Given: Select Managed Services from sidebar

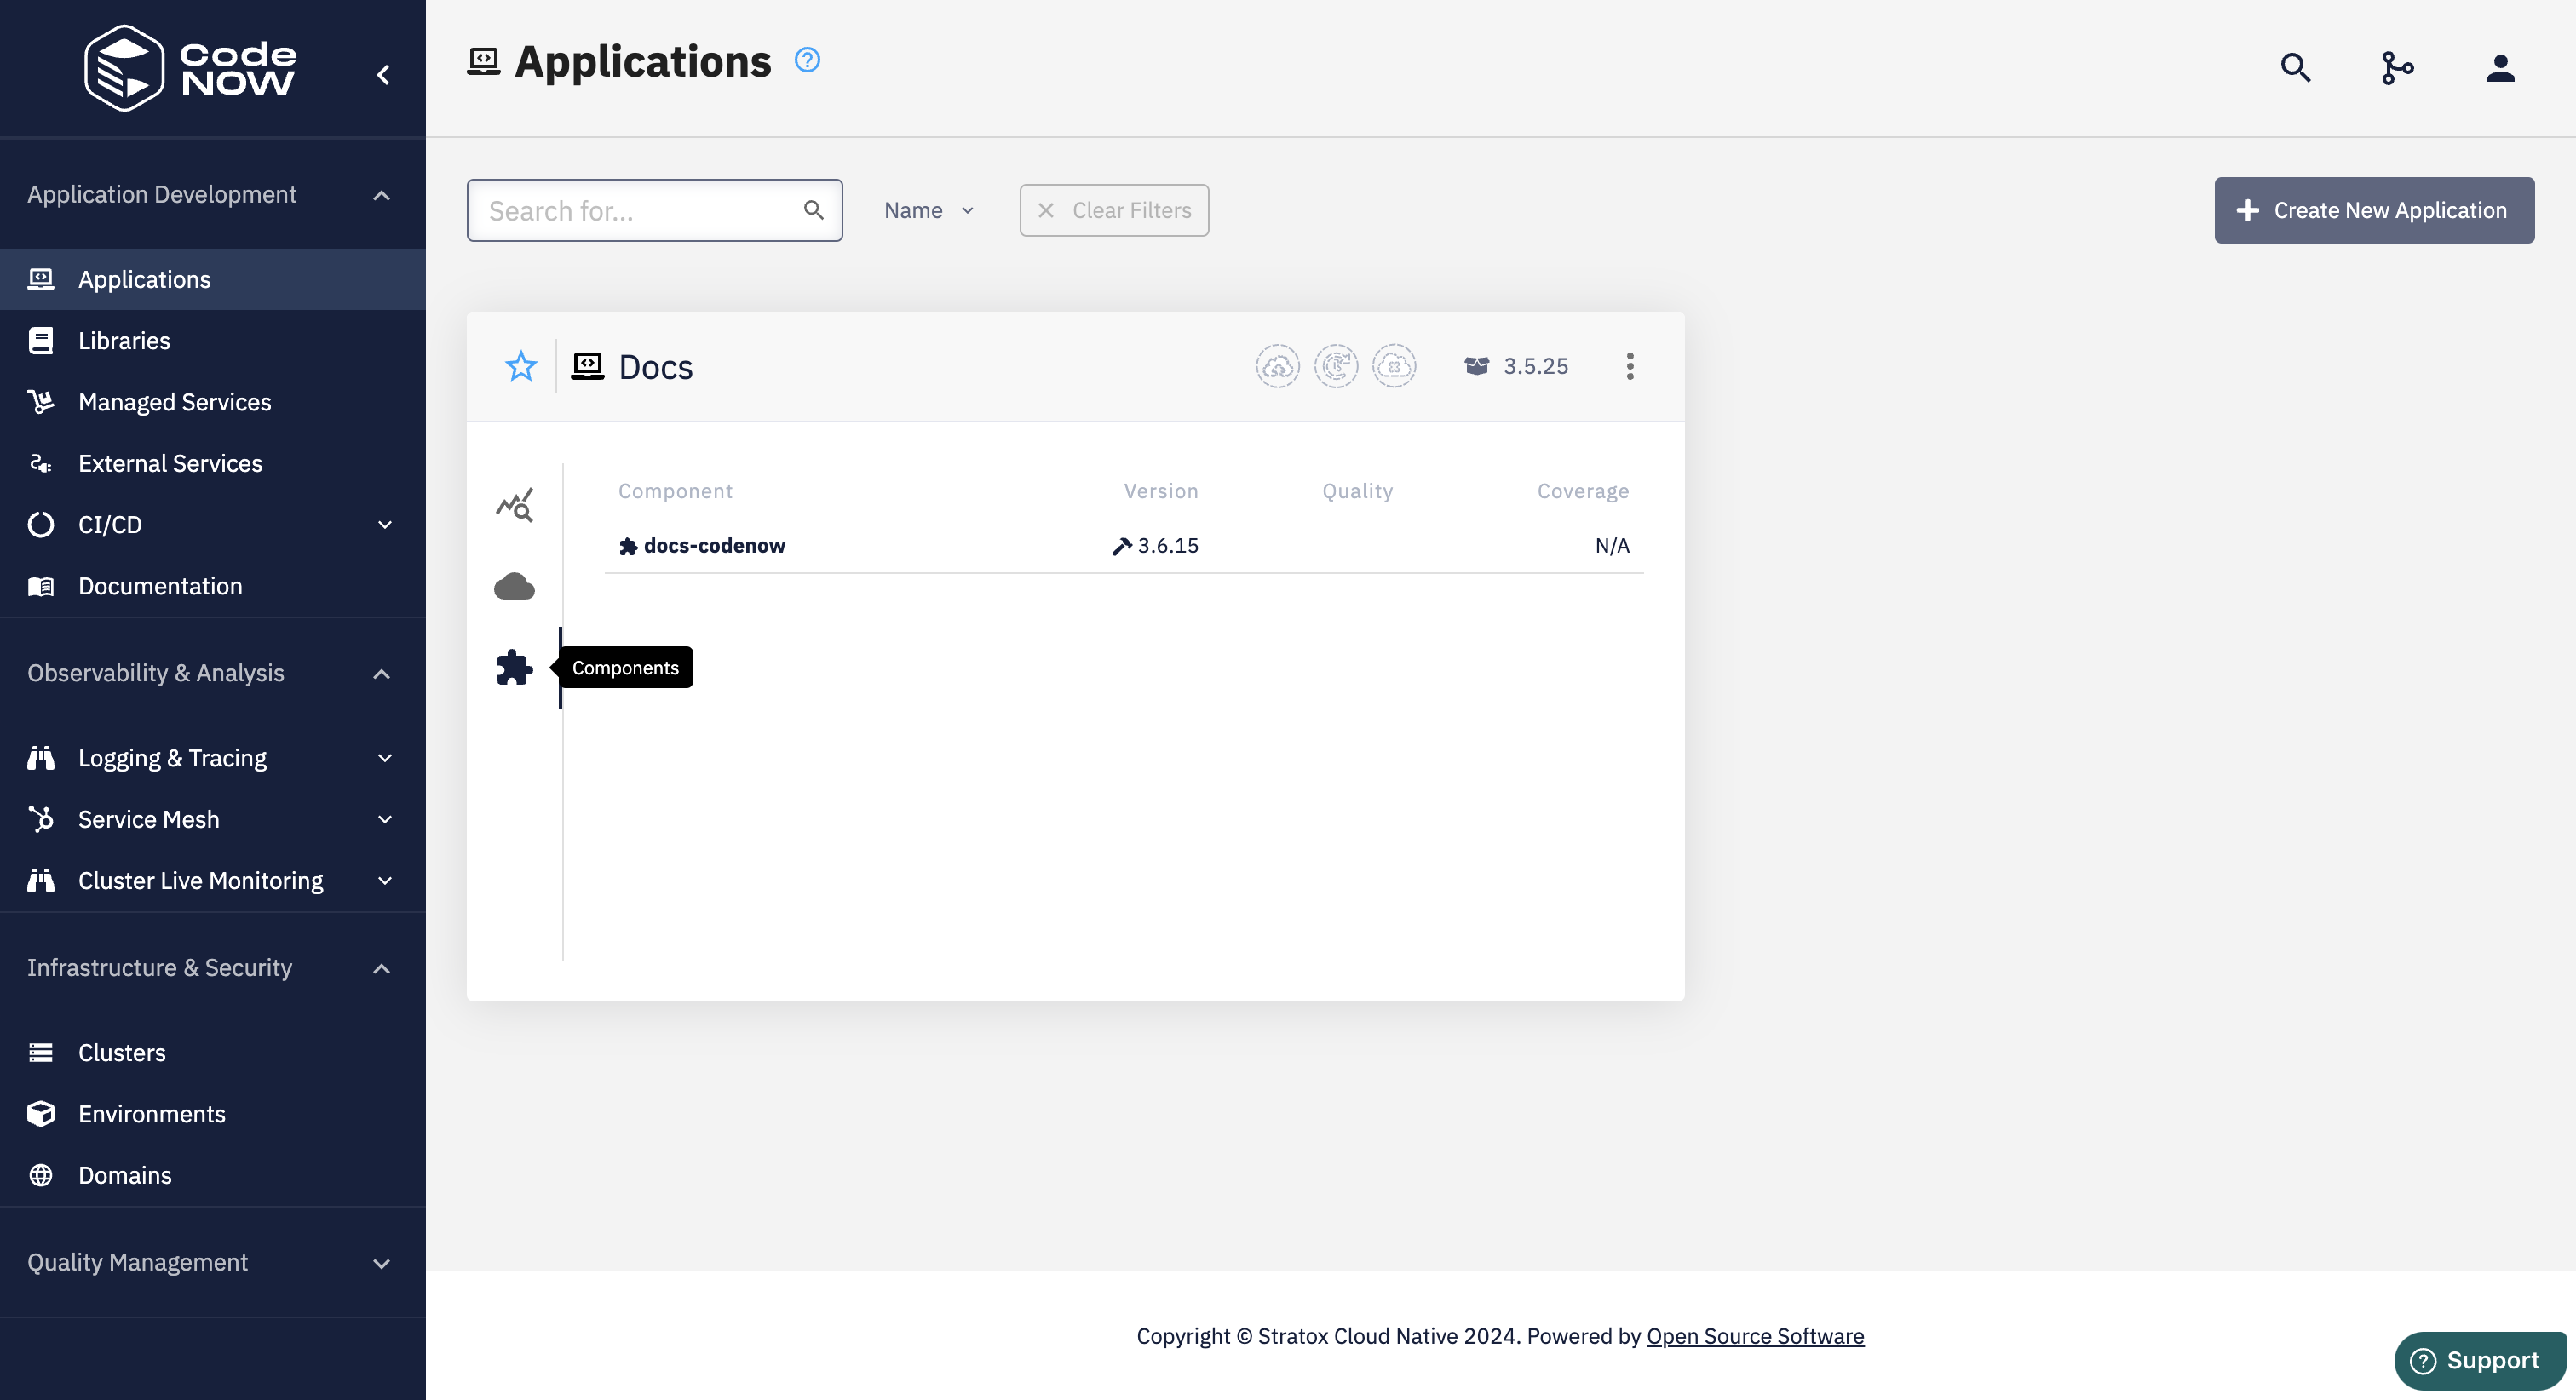Looking at the screenshot, I should 174,402.
